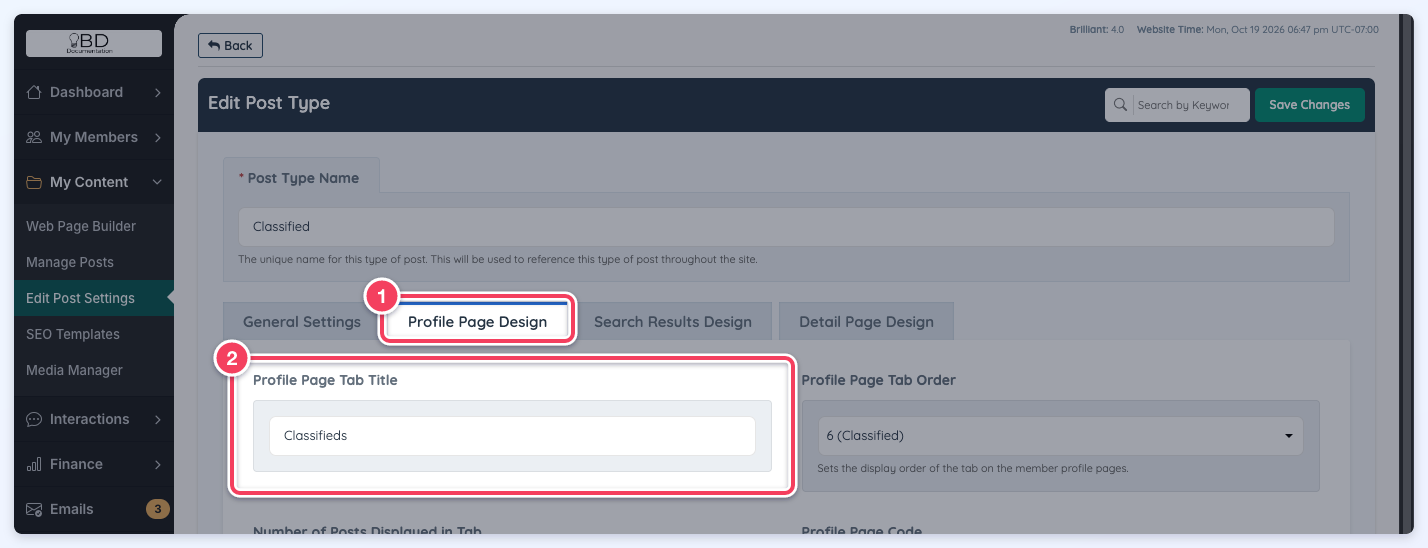
Task: Open Media Manager in sidebar
Action: (74, 370)
